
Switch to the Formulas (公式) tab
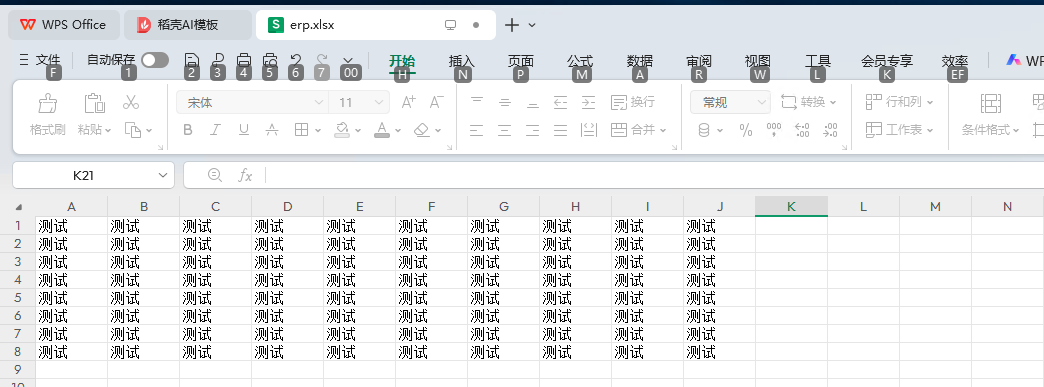580,61
